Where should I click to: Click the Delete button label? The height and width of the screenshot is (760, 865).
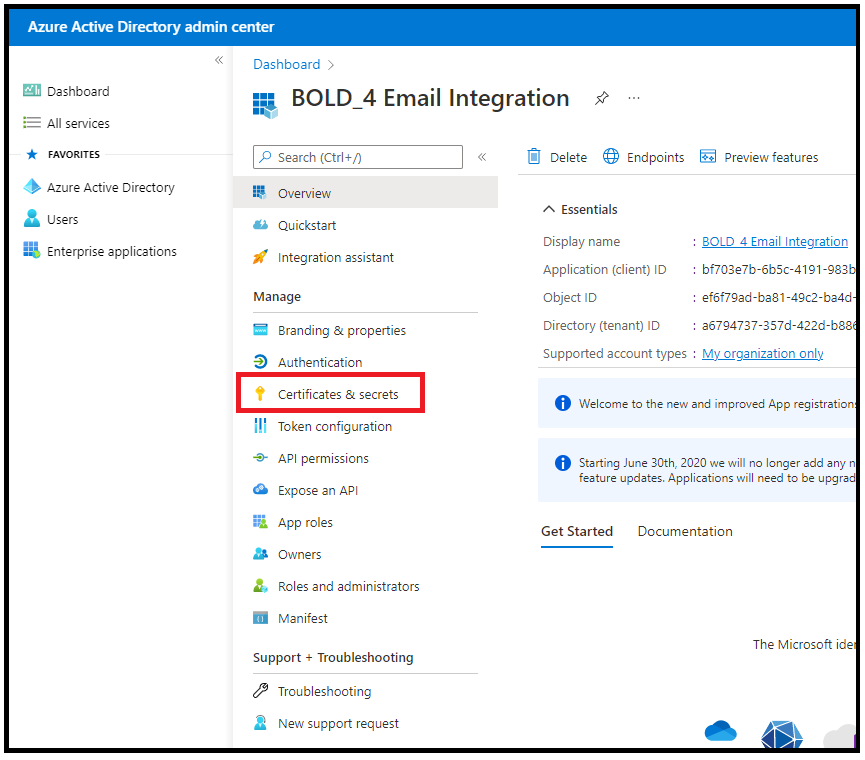click(568, 157)
